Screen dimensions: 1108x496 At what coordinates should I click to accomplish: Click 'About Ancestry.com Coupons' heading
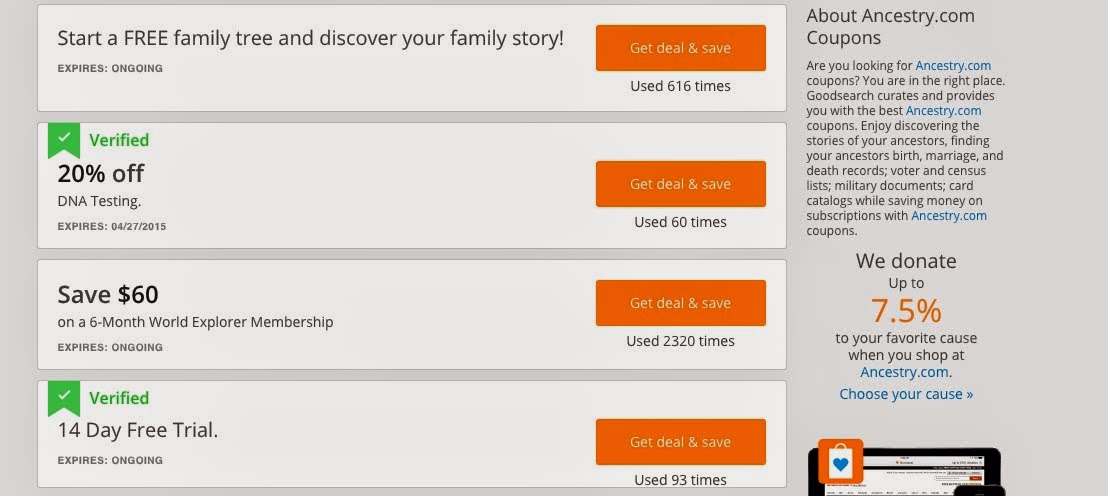coord(890,27)
